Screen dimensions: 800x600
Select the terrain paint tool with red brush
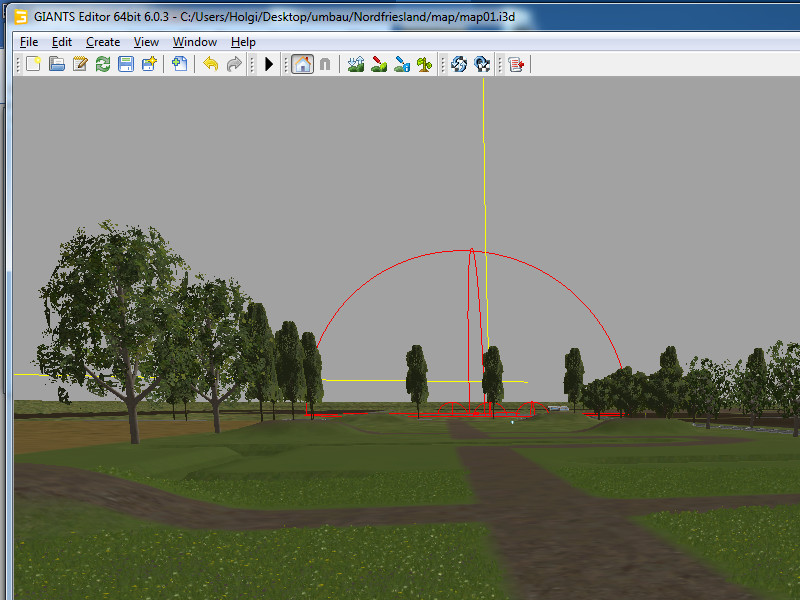378,64
